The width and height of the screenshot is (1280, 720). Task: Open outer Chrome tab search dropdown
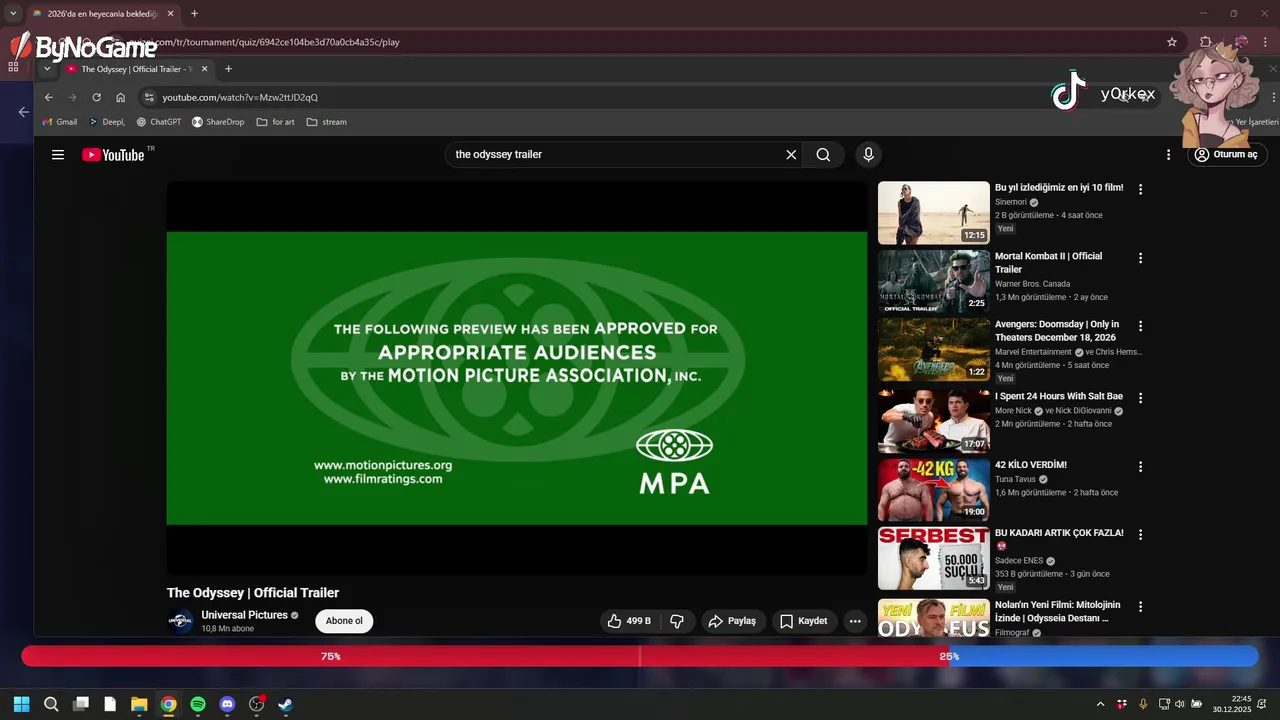pos(12,14)
